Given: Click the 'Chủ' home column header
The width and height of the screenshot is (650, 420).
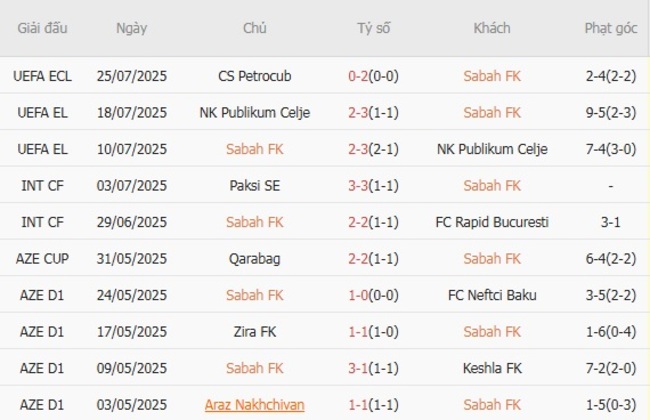Looking at the screenshot, I should pos(254,29).
